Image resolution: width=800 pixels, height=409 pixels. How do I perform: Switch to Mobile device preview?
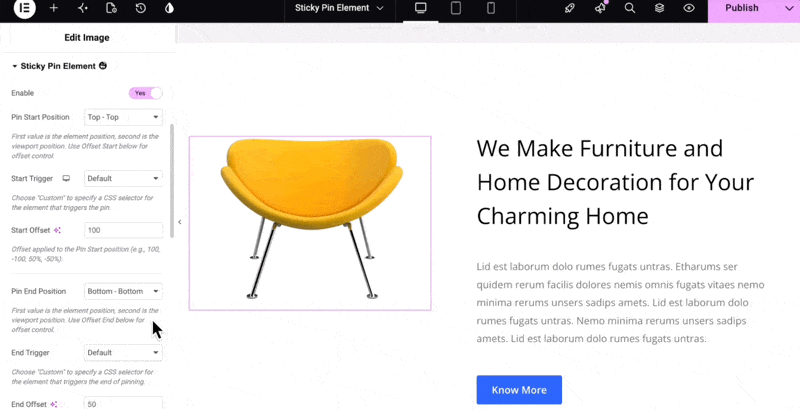(x=491, y=8)
